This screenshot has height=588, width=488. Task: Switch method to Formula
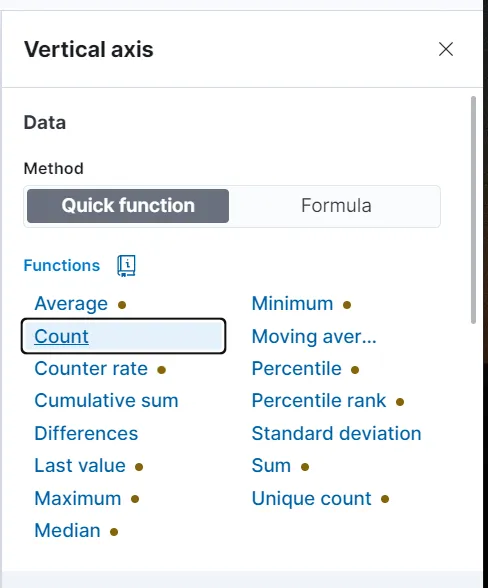coord(336,206)
